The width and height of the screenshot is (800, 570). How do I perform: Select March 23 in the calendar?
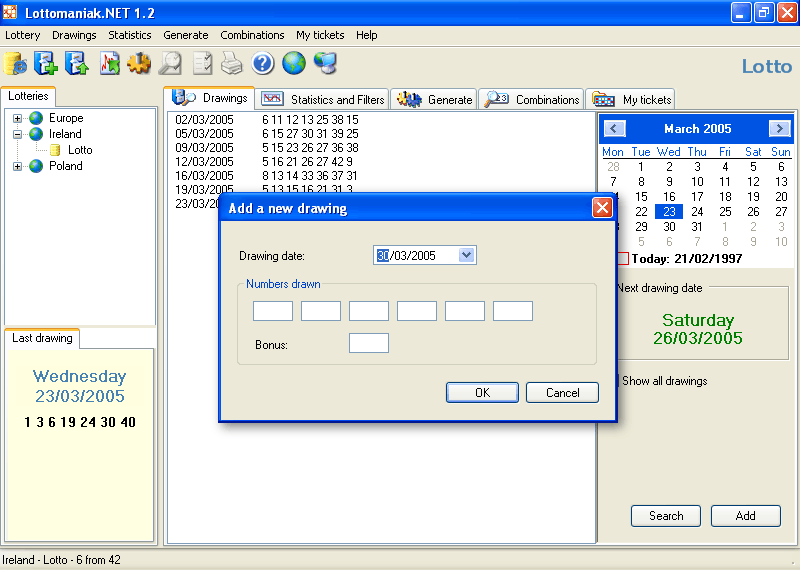click(x=669, y=212)
